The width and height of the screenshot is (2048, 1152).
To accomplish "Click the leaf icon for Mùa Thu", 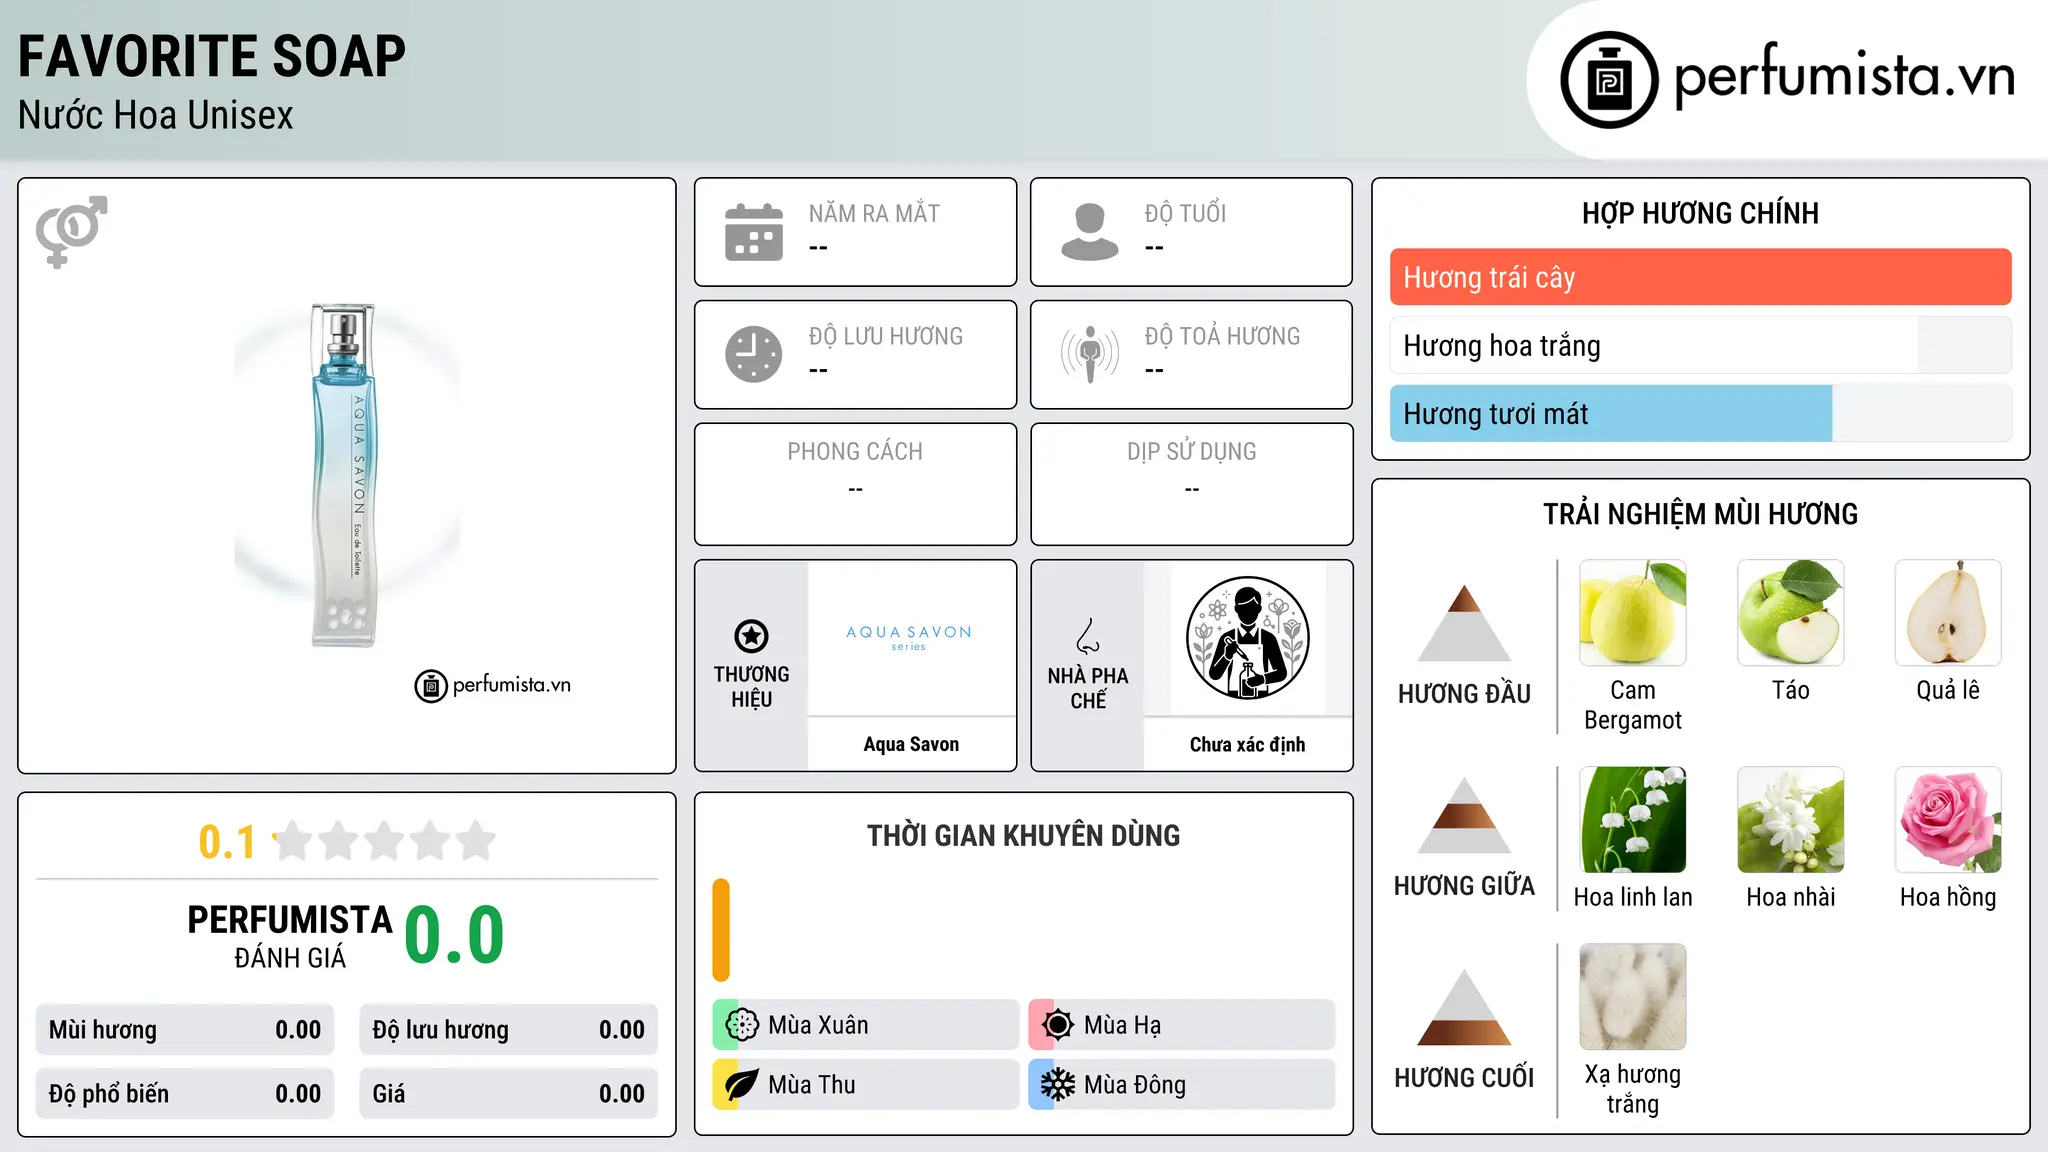I will (x=742, y=1085).
